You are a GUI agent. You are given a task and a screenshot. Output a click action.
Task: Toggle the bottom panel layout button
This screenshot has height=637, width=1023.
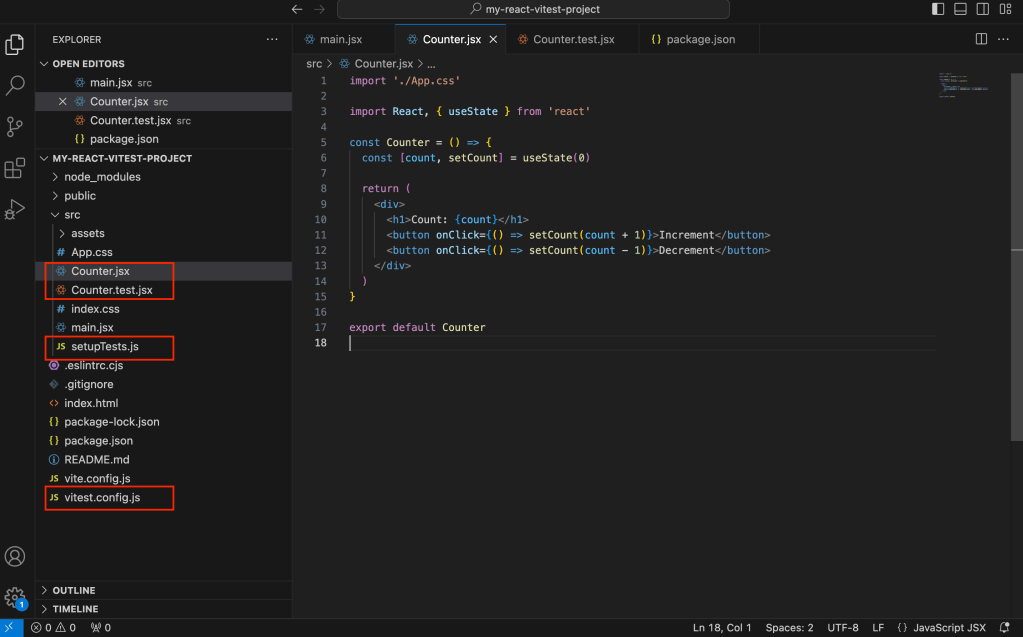(960, 9)
